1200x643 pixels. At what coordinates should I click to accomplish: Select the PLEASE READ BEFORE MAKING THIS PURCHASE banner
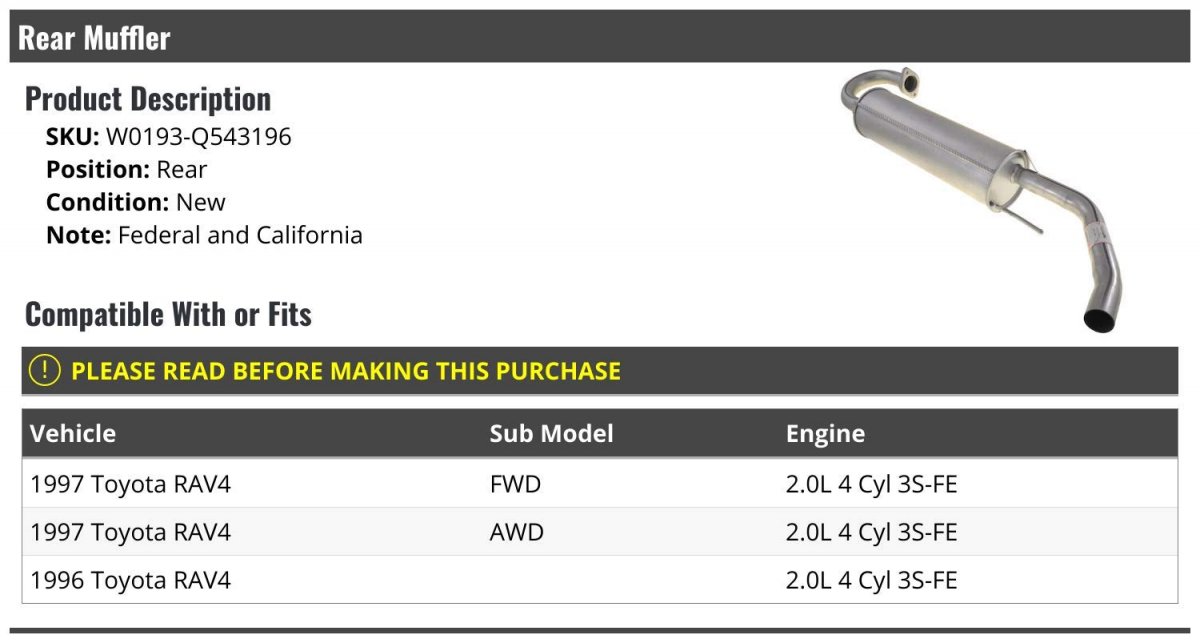click(600, 371)
